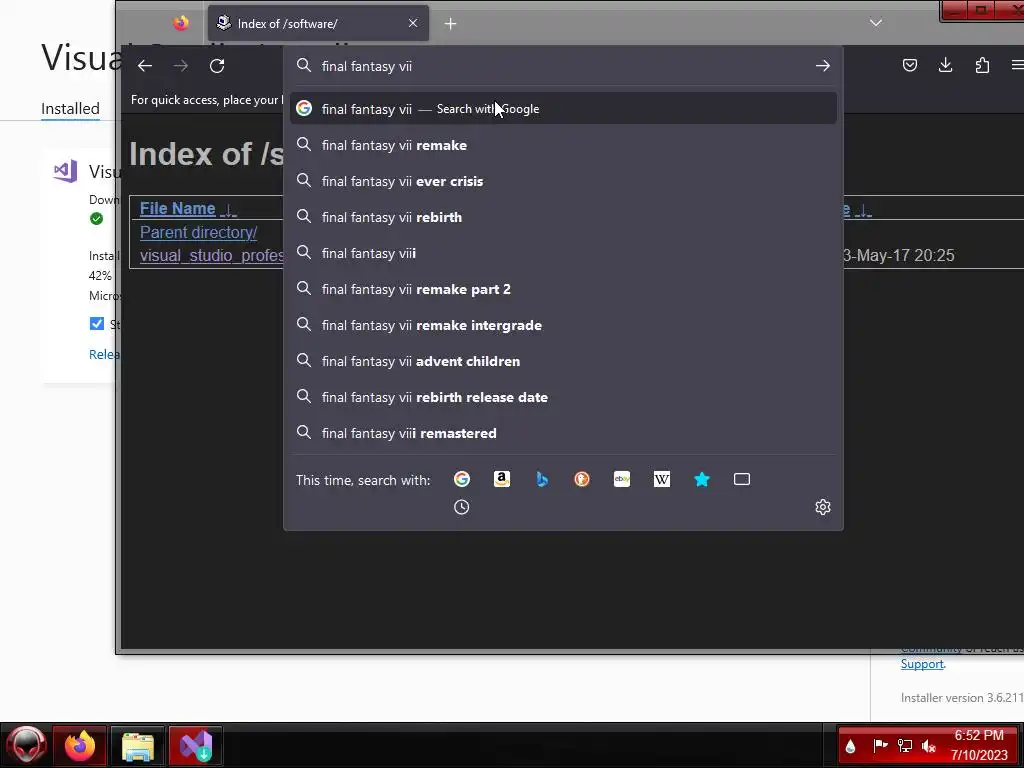The width and height of the screenshot is (1024, 768).
Task: Choose suggestion 'final fantasy viii'
Action: pos(563,253)
